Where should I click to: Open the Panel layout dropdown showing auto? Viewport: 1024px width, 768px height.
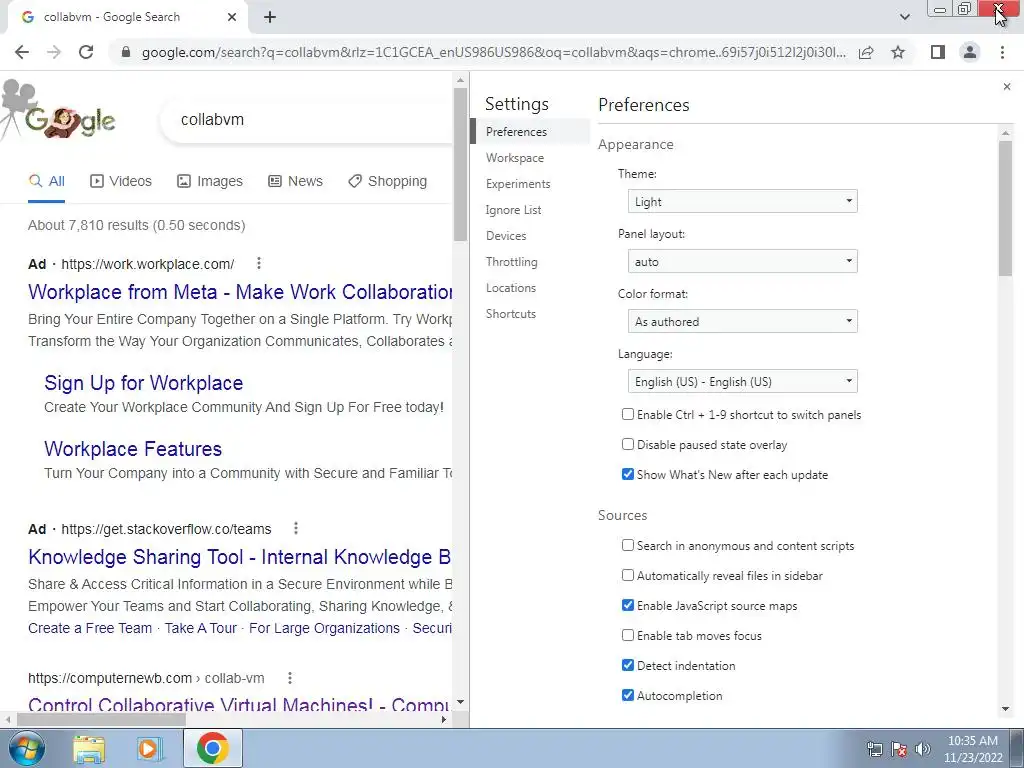(x=743, y=261)
